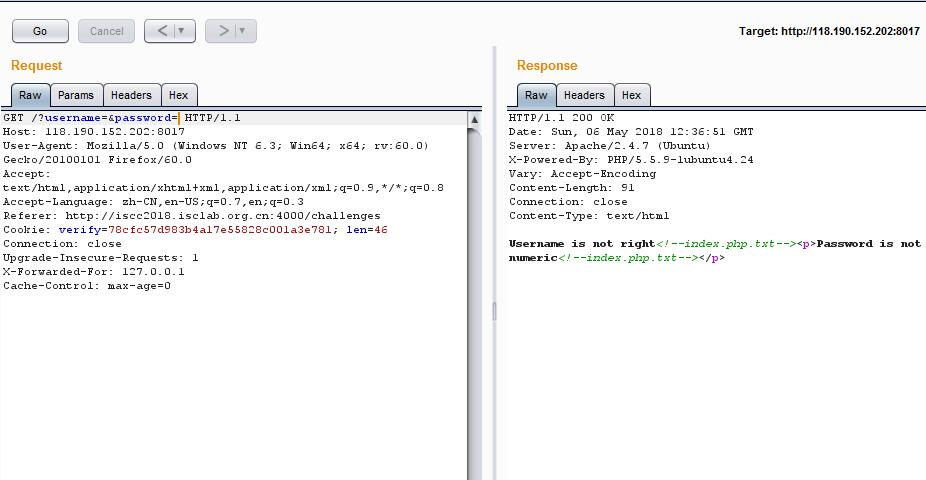The height and width of the screenshot is (480, 926).
Task: Click the Referer header line
Action: (192, 216)
